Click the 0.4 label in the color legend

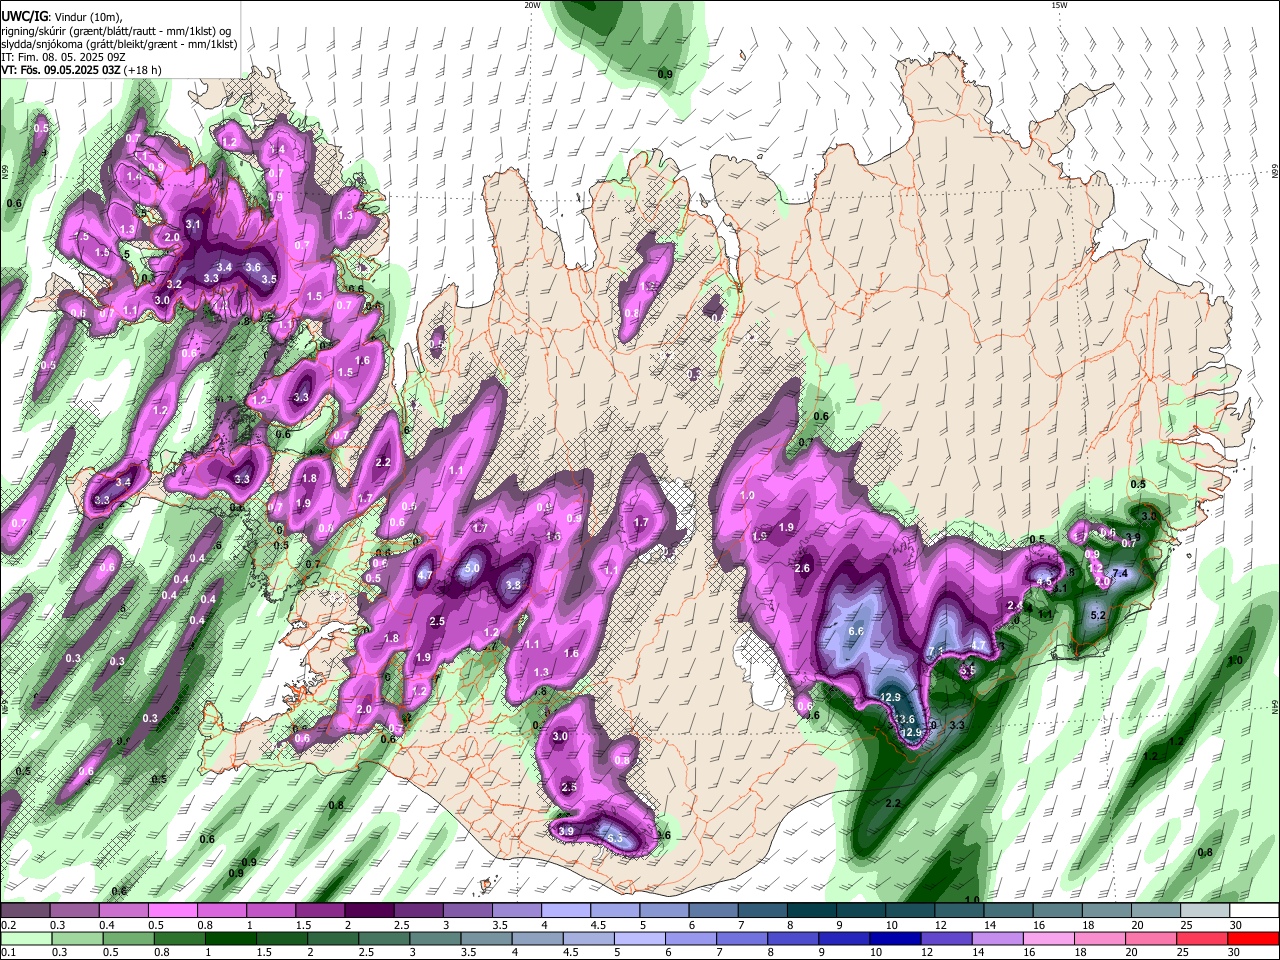[x=107, y=925]
